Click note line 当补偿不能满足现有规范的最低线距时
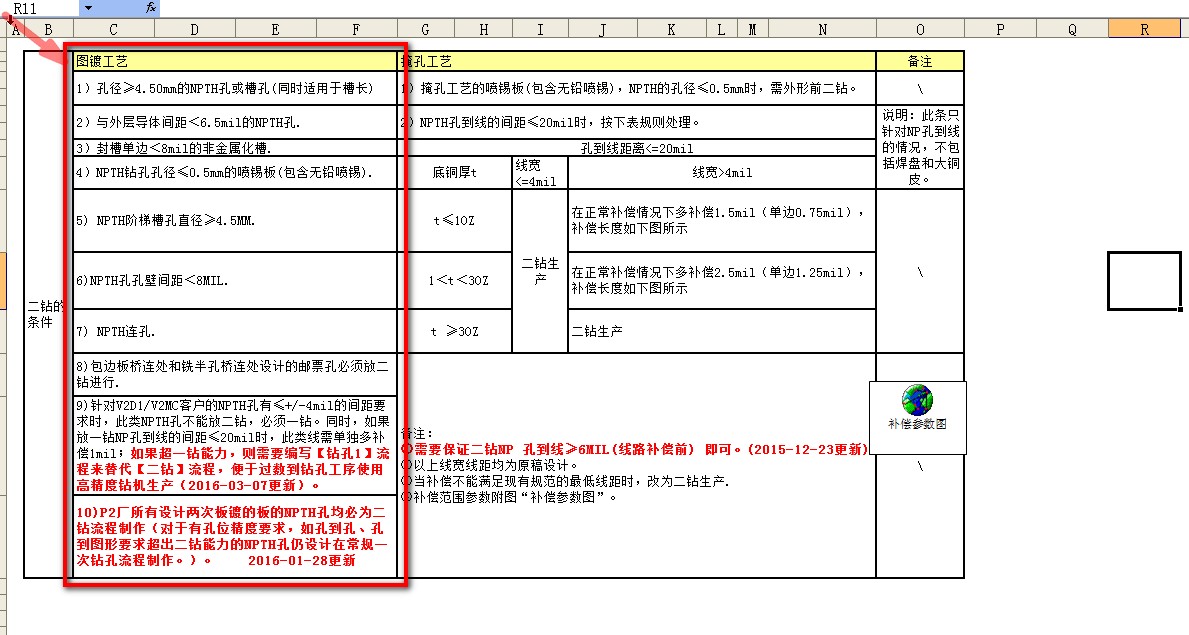Image resolution: width=1189 pixels, height=635 pixels. click(x=565, y=481)
